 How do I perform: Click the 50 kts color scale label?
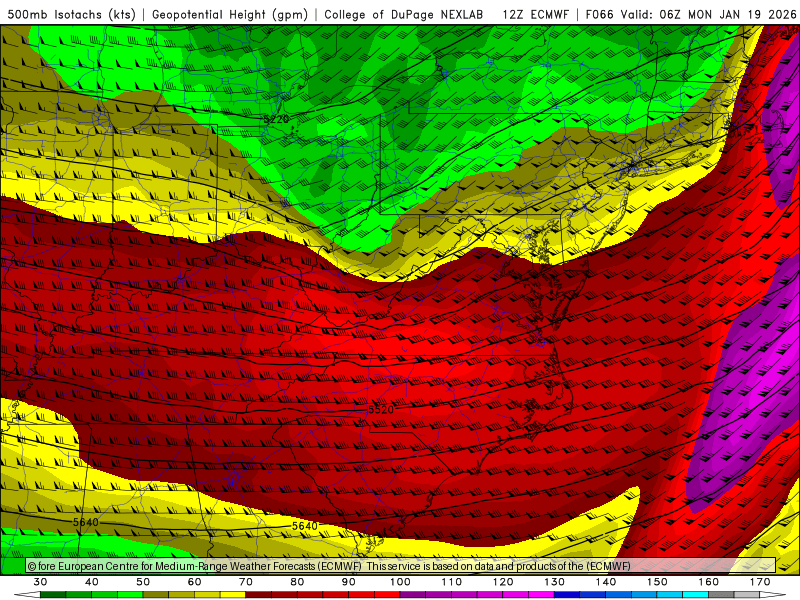143,582
